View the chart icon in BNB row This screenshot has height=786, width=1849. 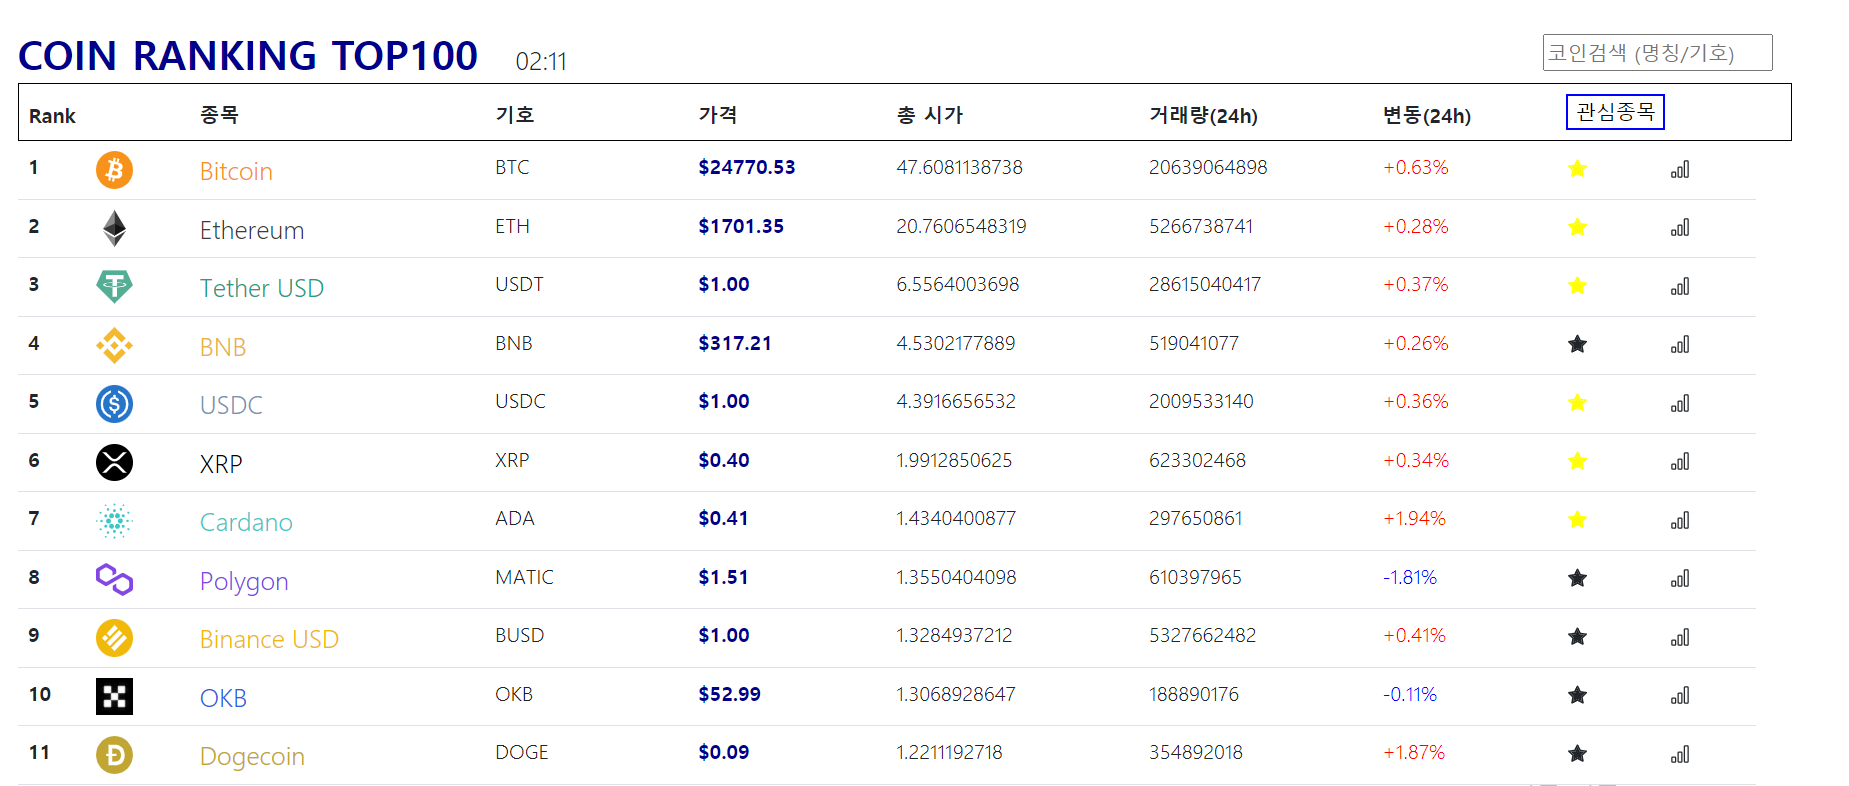(1680, 345)
